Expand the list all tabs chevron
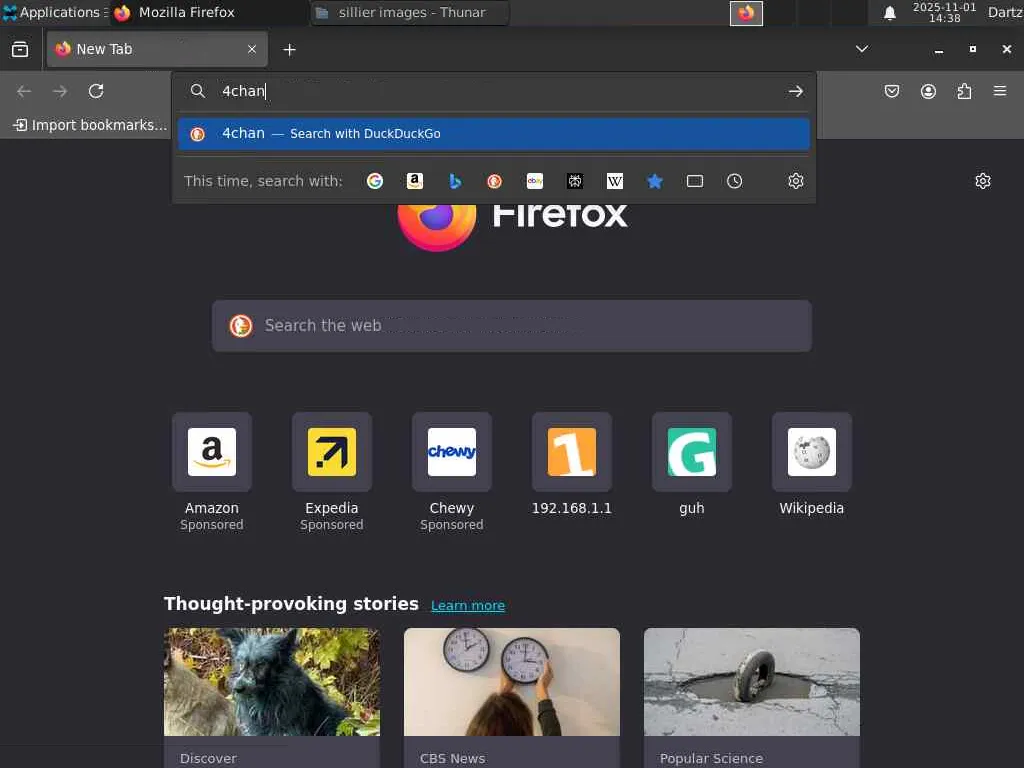This screenshot has width=1024, height=768. point(862,49)
